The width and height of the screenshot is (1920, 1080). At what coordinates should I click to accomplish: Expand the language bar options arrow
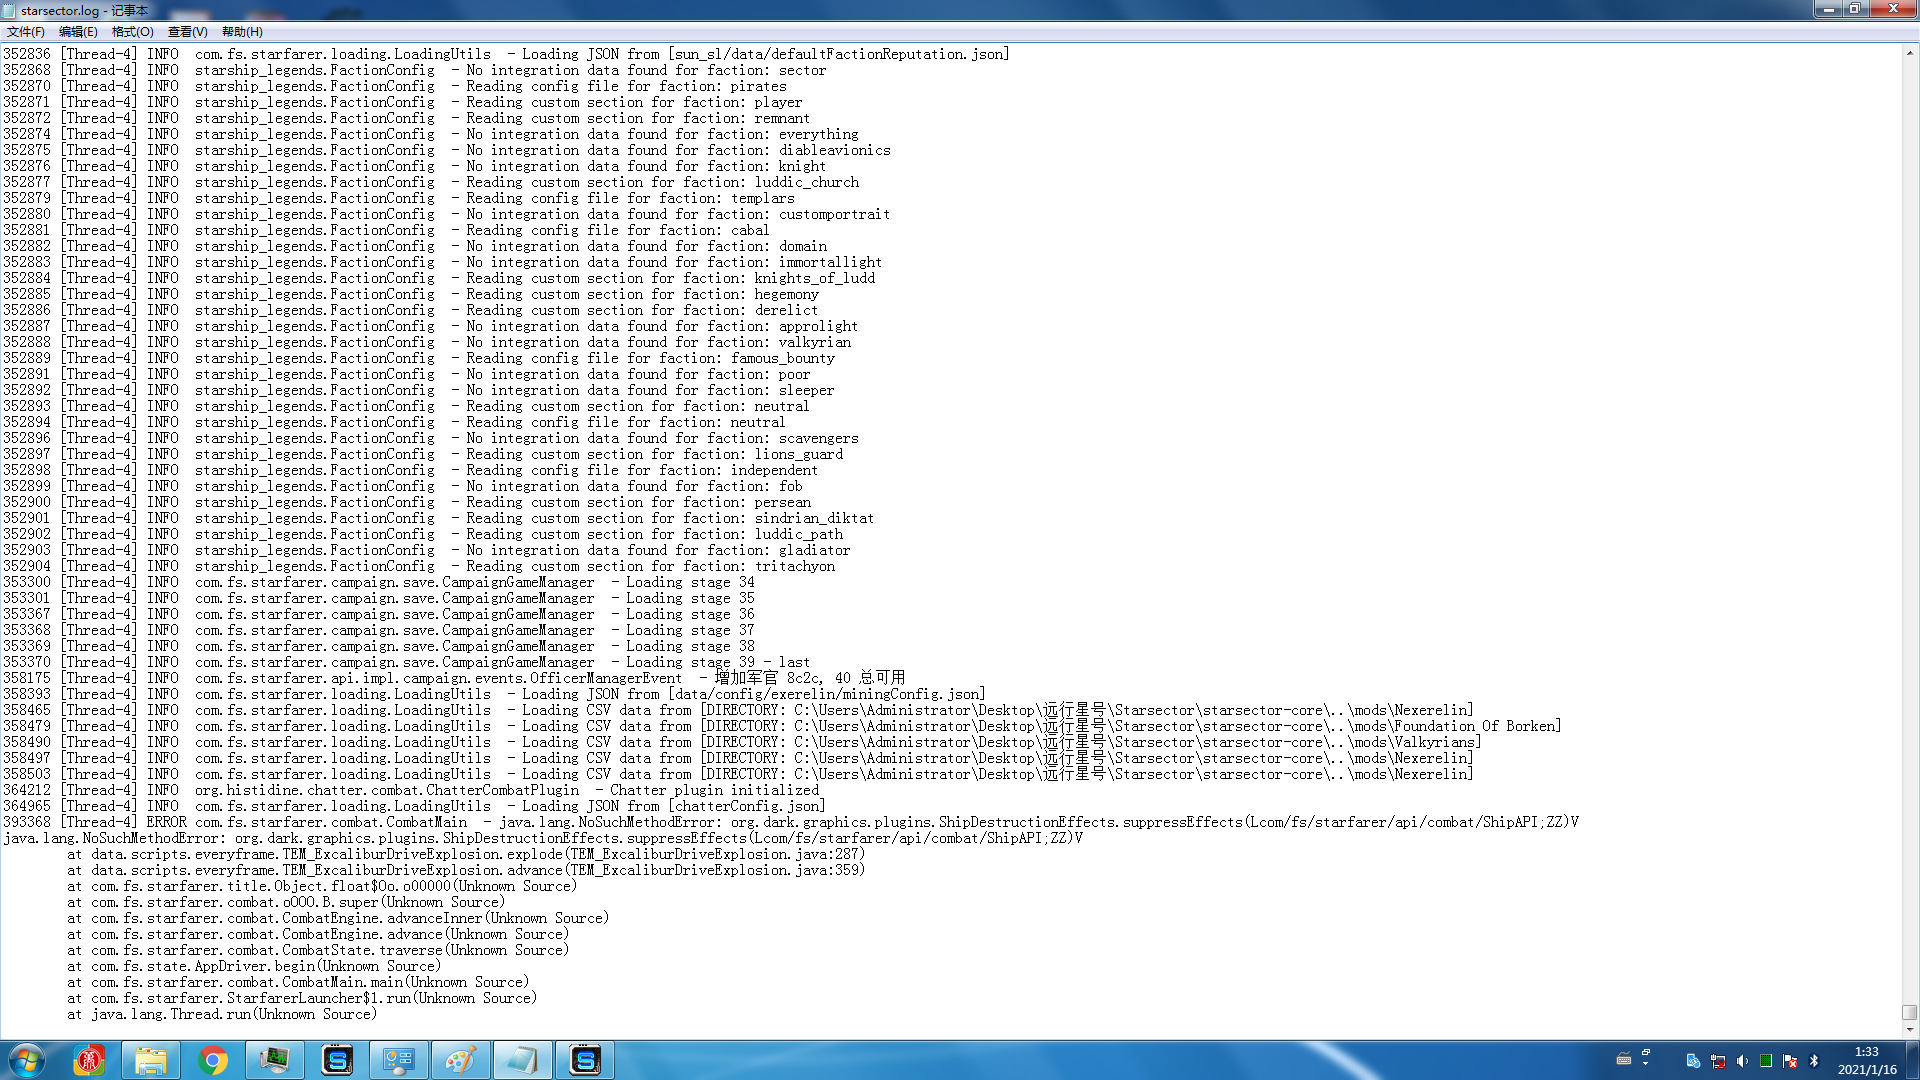pos(1645,1064)
